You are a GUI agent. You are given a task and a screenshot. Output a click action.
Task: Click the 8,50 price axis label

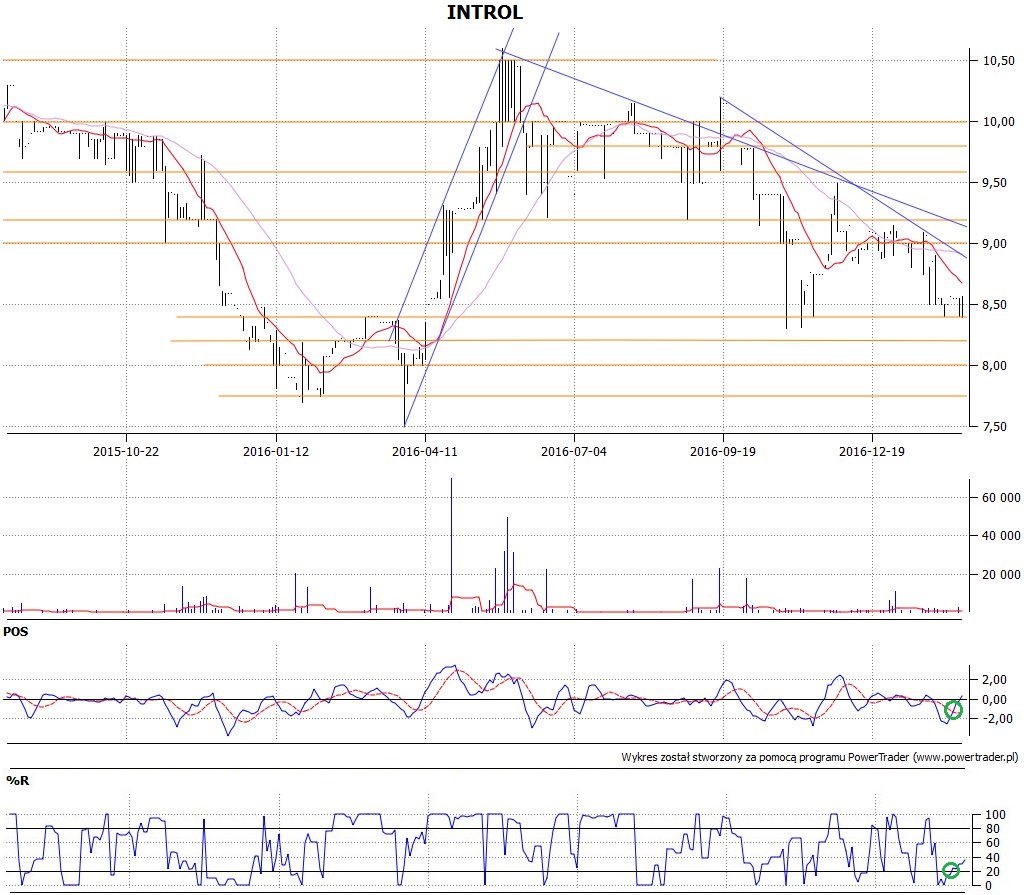[994, 304]
